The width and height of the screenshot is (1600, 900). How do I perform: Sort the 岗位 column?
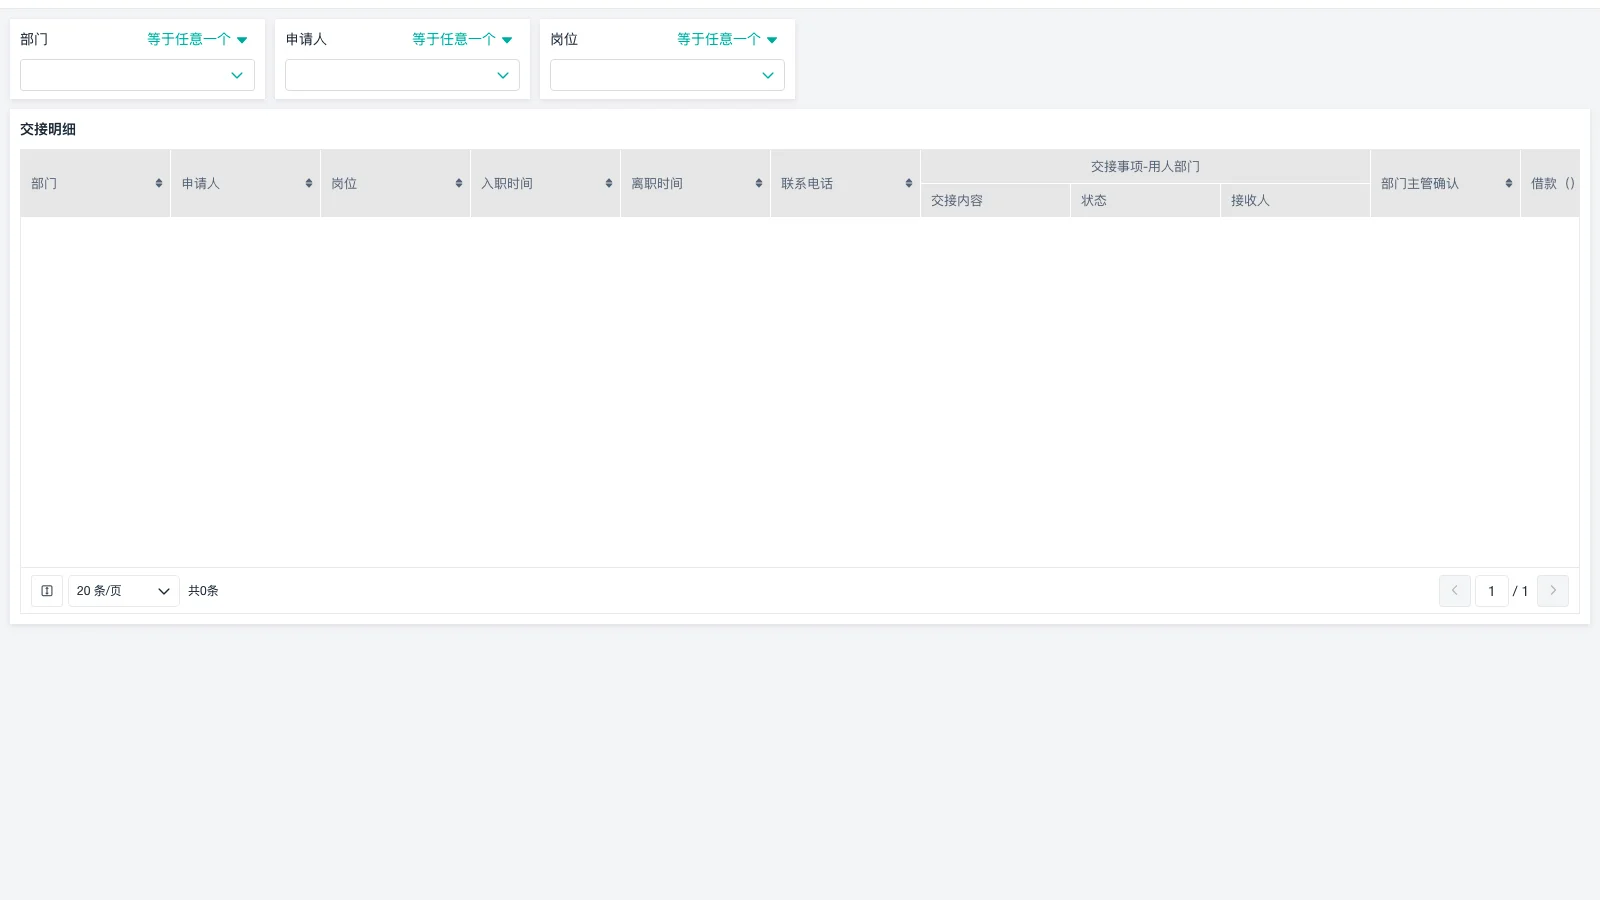(458, 183)
